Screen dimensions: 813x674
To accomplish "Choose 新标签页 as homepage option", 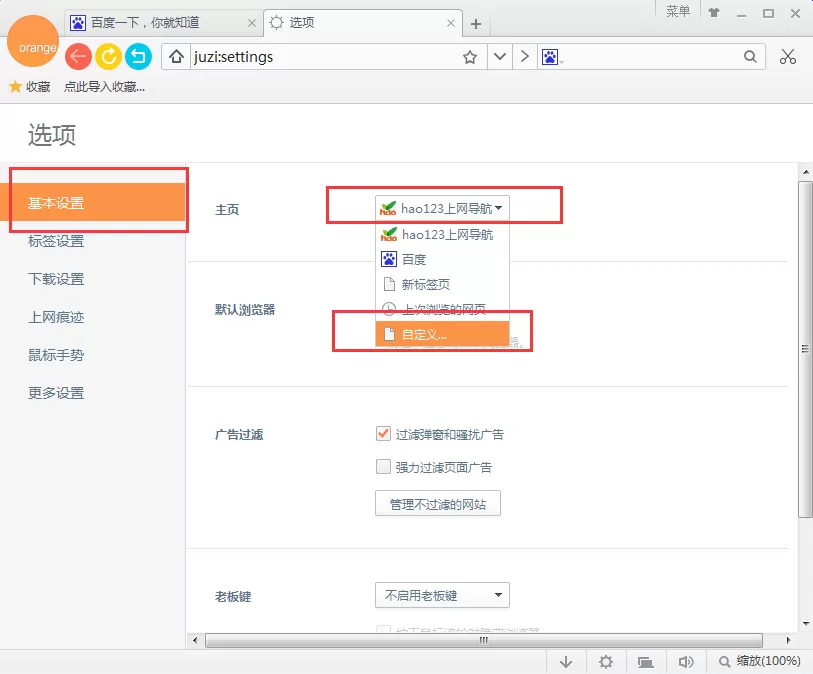I will pos(442,284).
